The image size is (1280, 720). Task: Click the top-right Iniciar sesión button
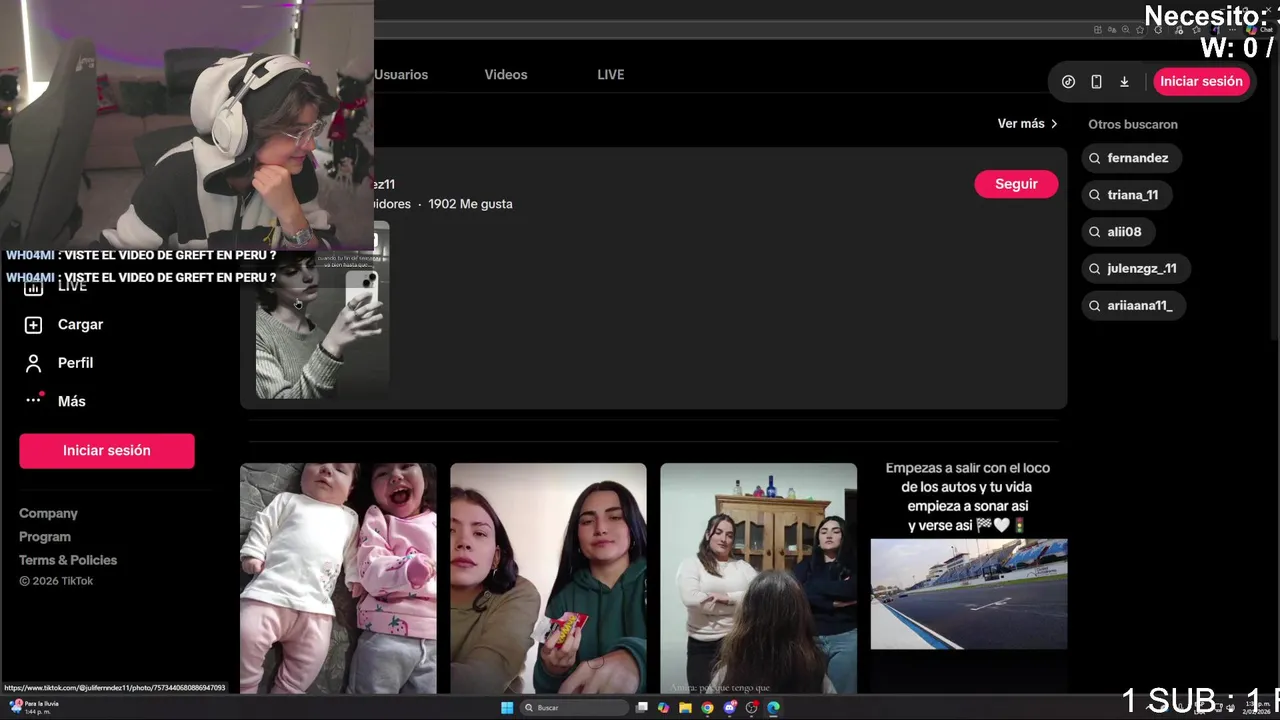(1201, 82)
